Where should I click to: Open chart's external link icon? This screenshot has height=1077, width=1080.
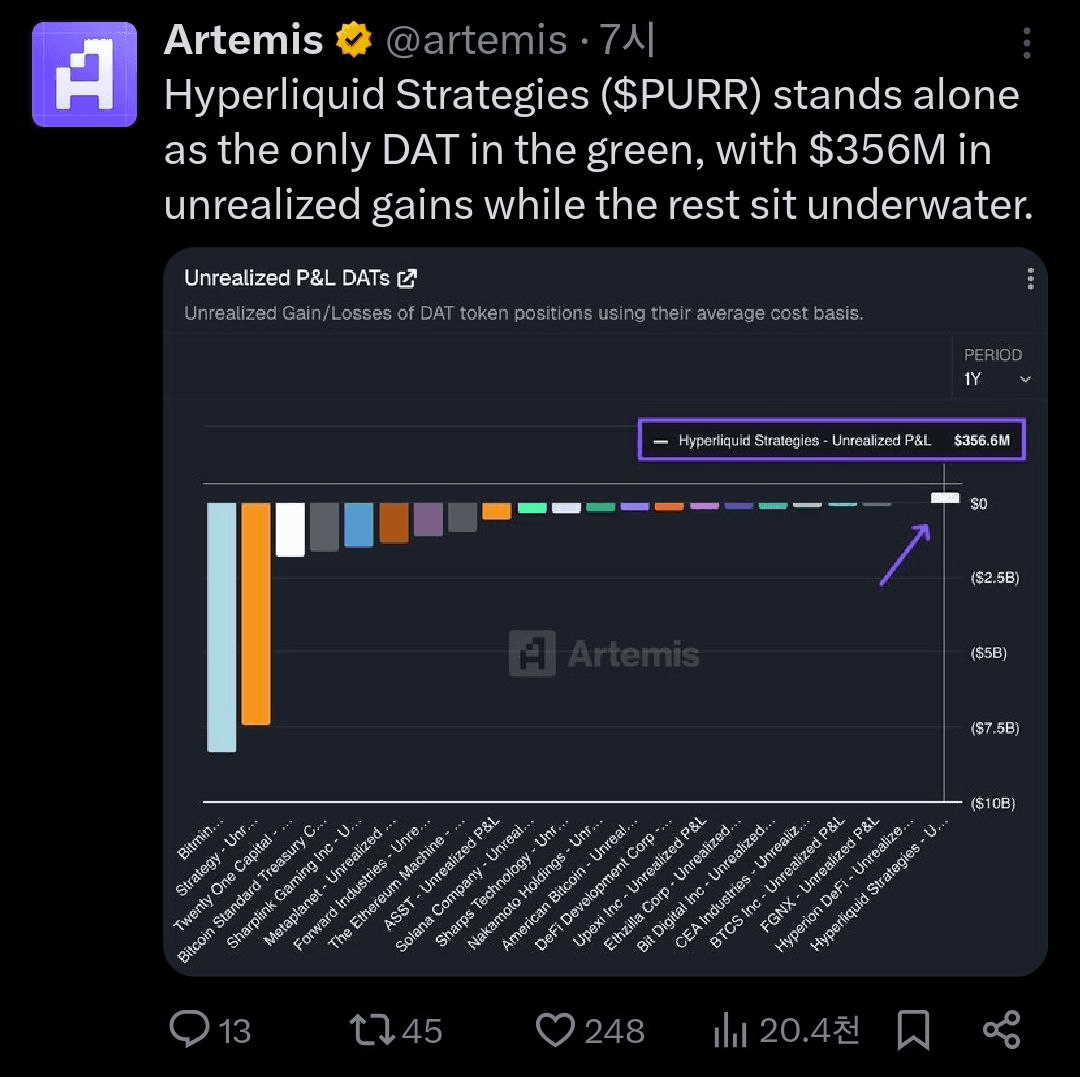[x=407, y=278]
